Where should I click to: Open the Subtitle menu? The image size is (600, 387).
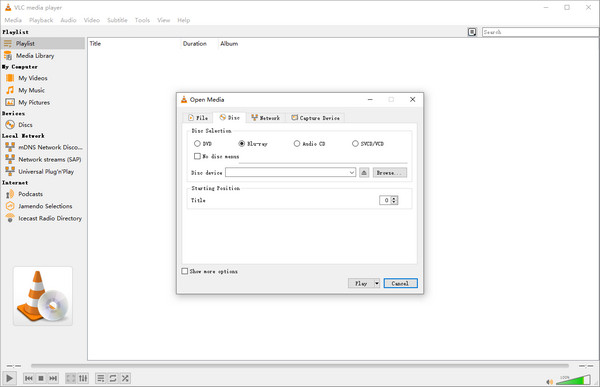[x=117, y=20]
